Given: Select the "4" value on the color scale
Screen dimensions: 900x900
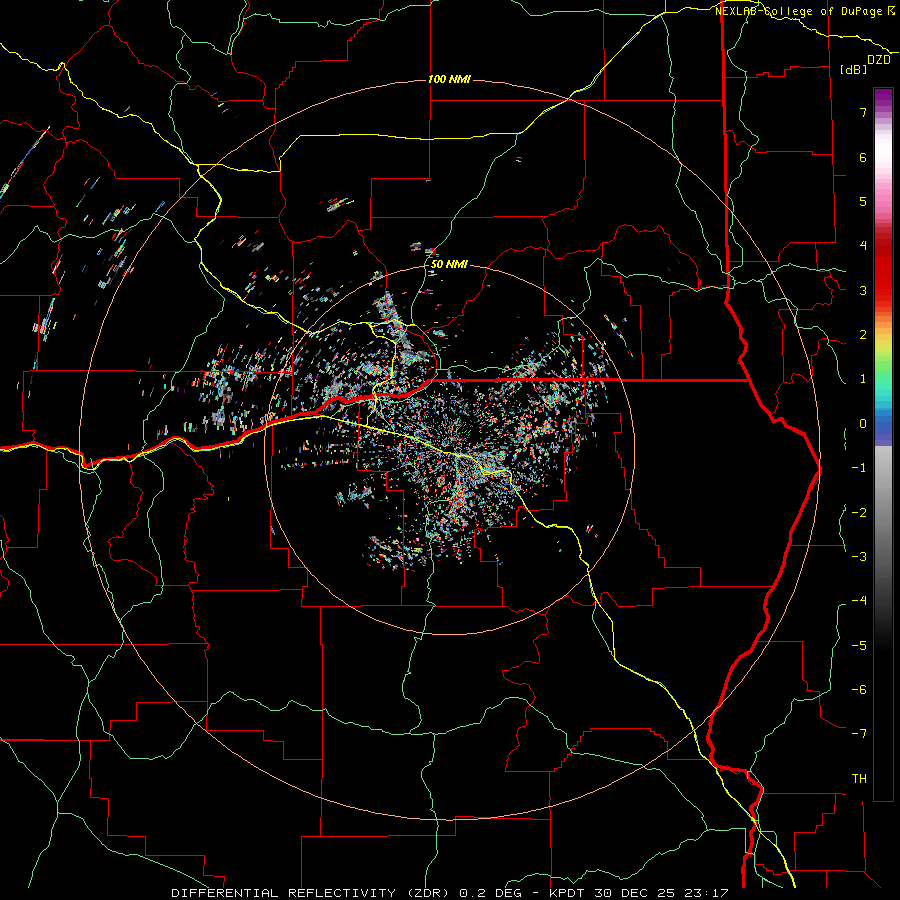Looking at the screenshot, I should coord(863,246).
